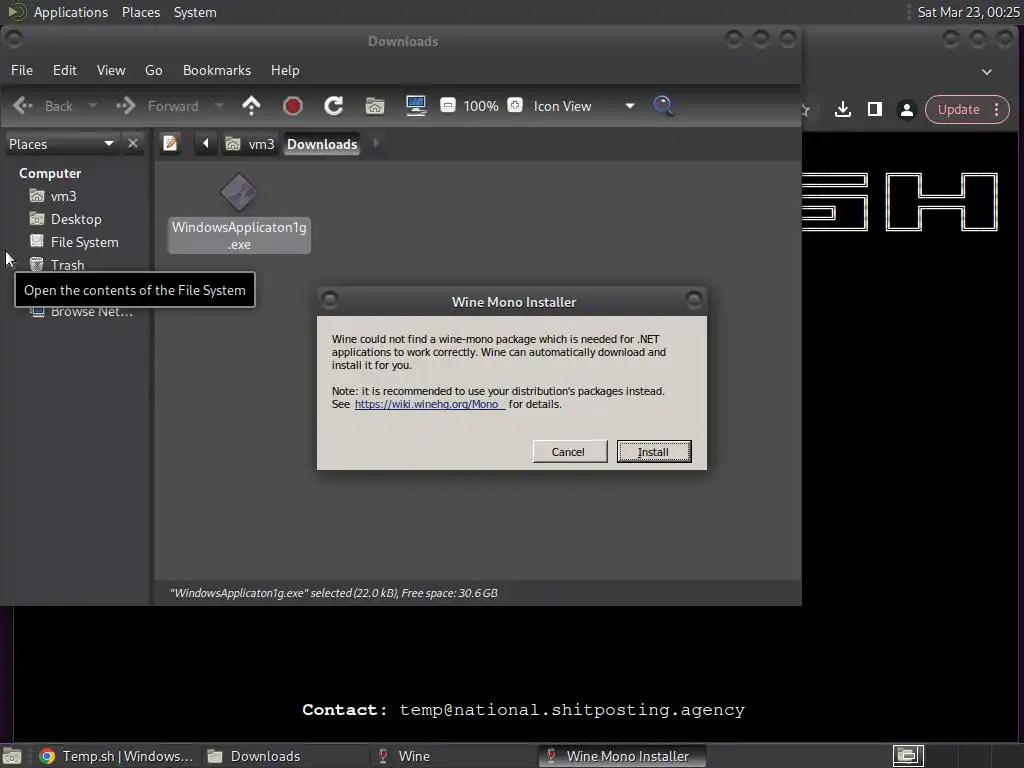The width and height of the screenshot is (1024, 768).
Task: Click the 100% zoom level label
Action: click(x=481, y=106)
